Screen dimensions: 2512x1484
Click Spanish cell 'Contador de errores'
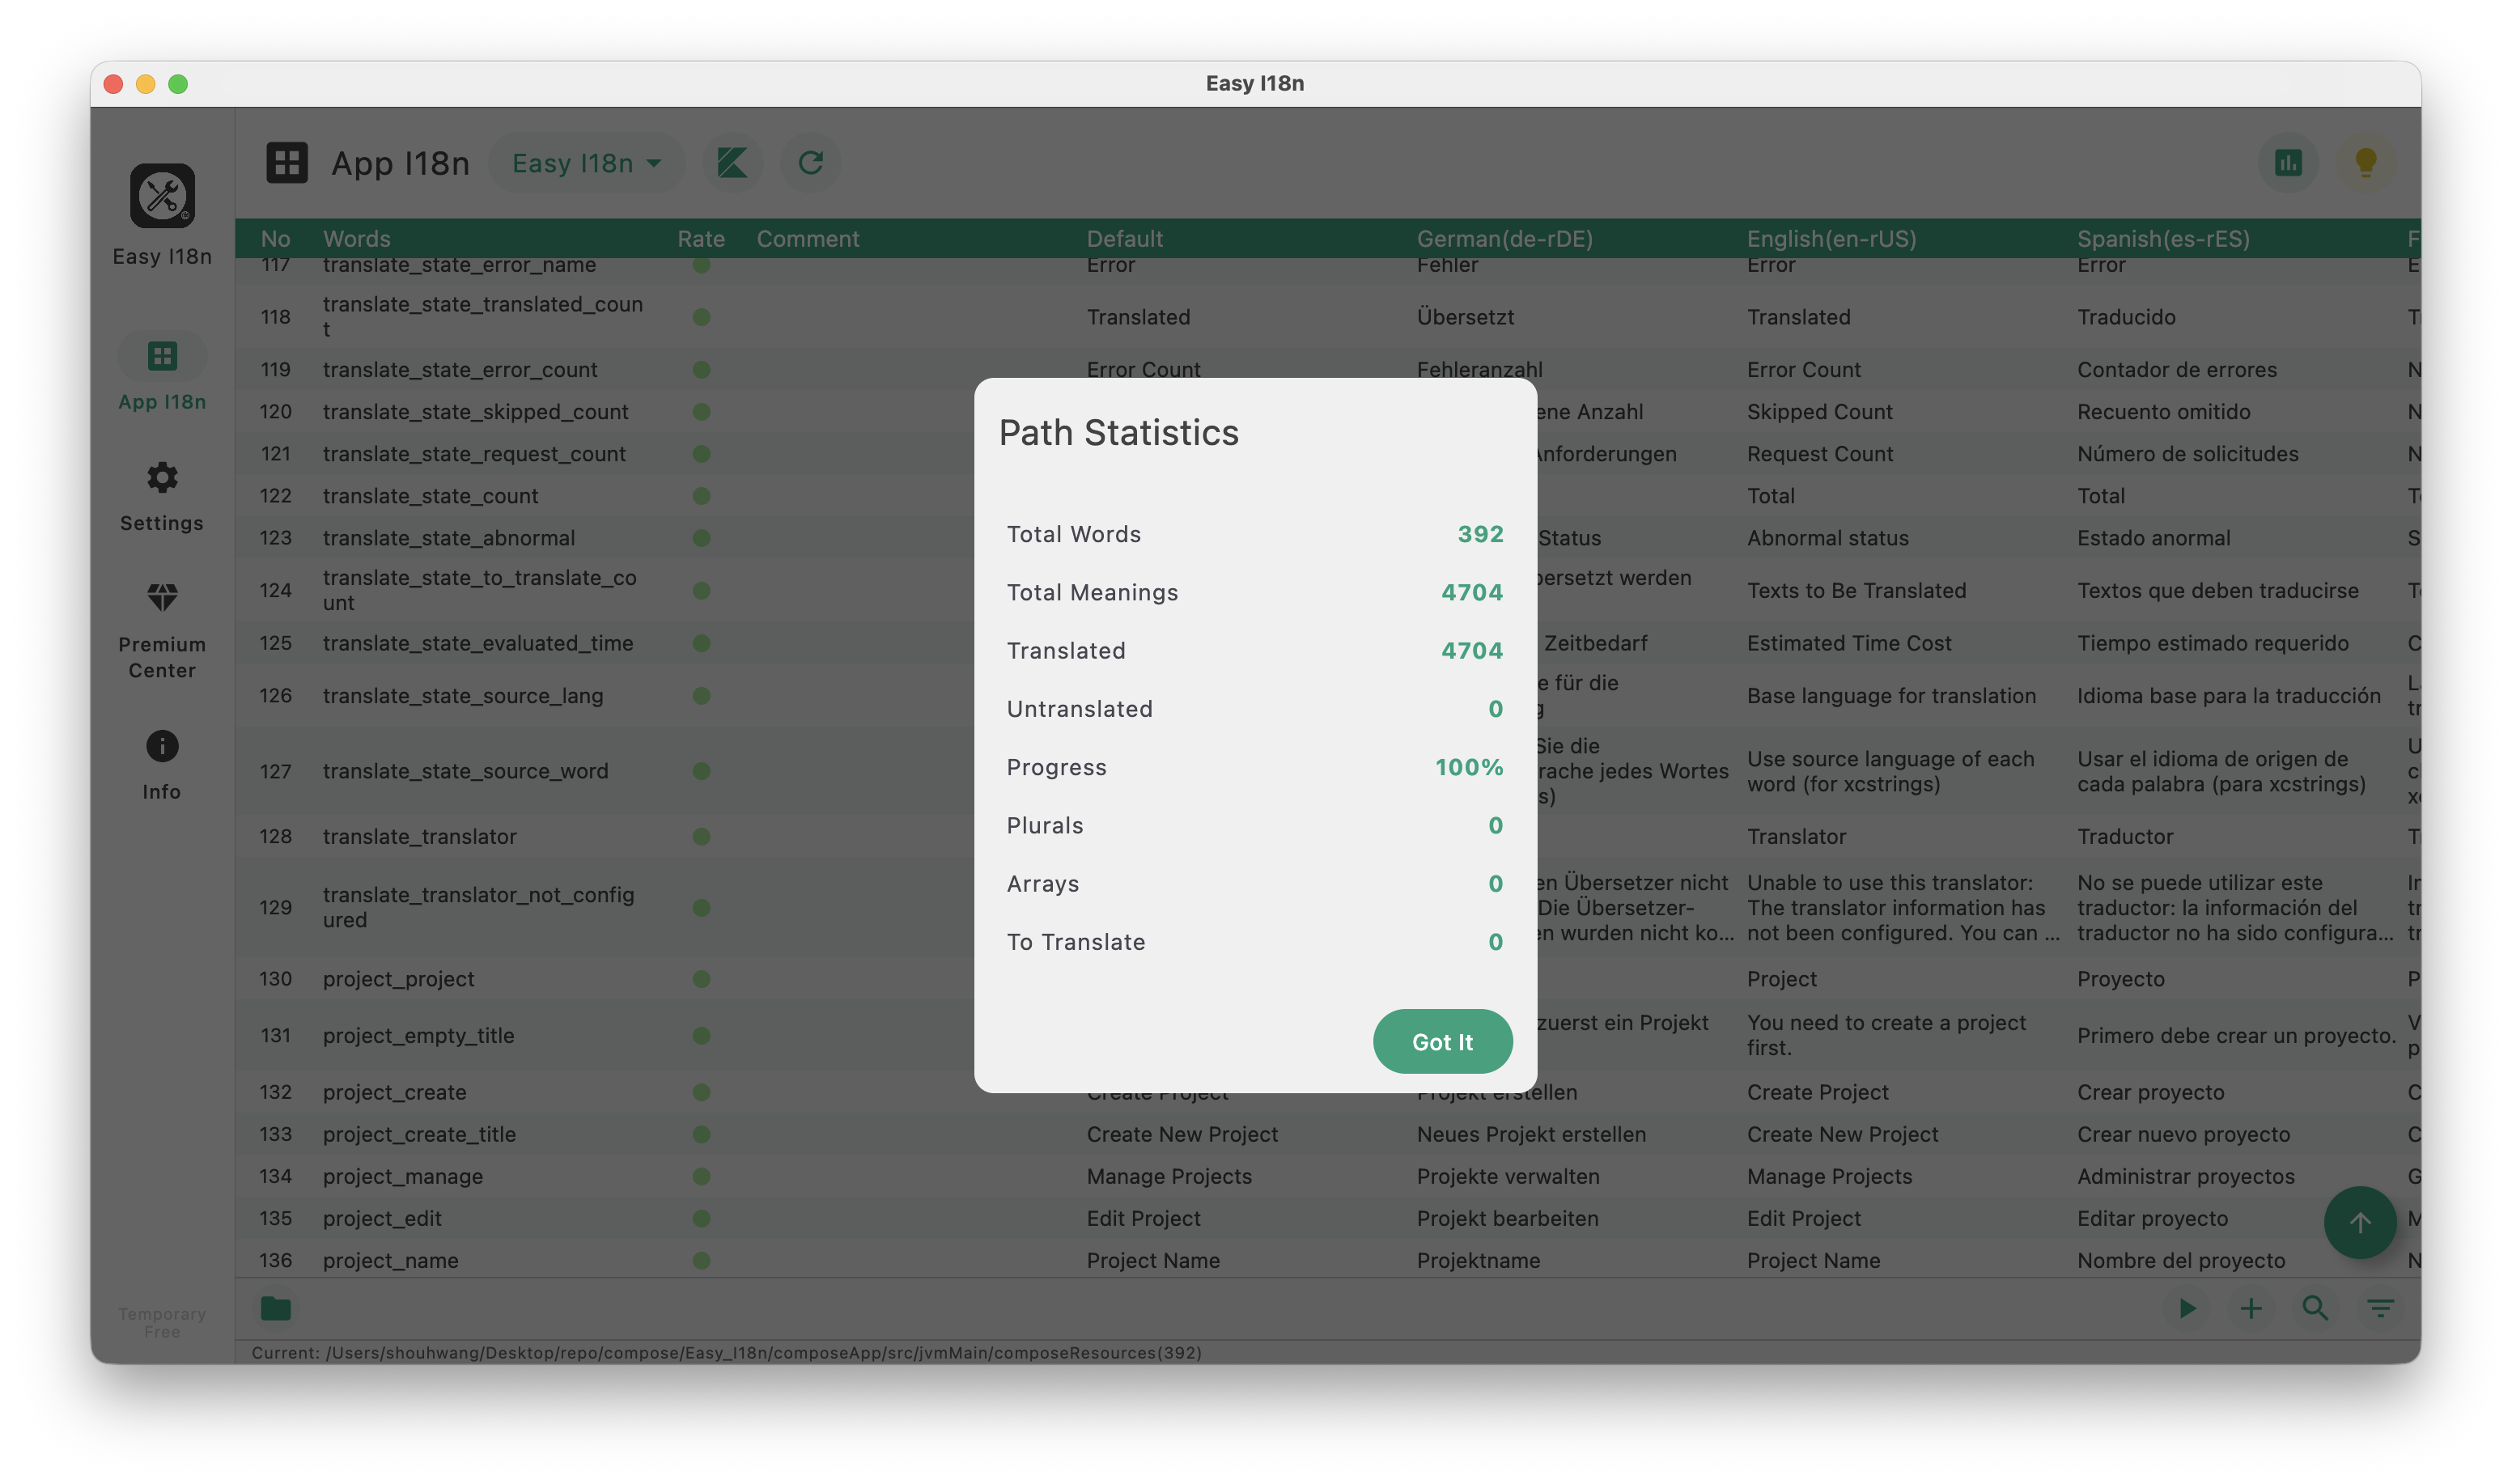pos(2177,370)
